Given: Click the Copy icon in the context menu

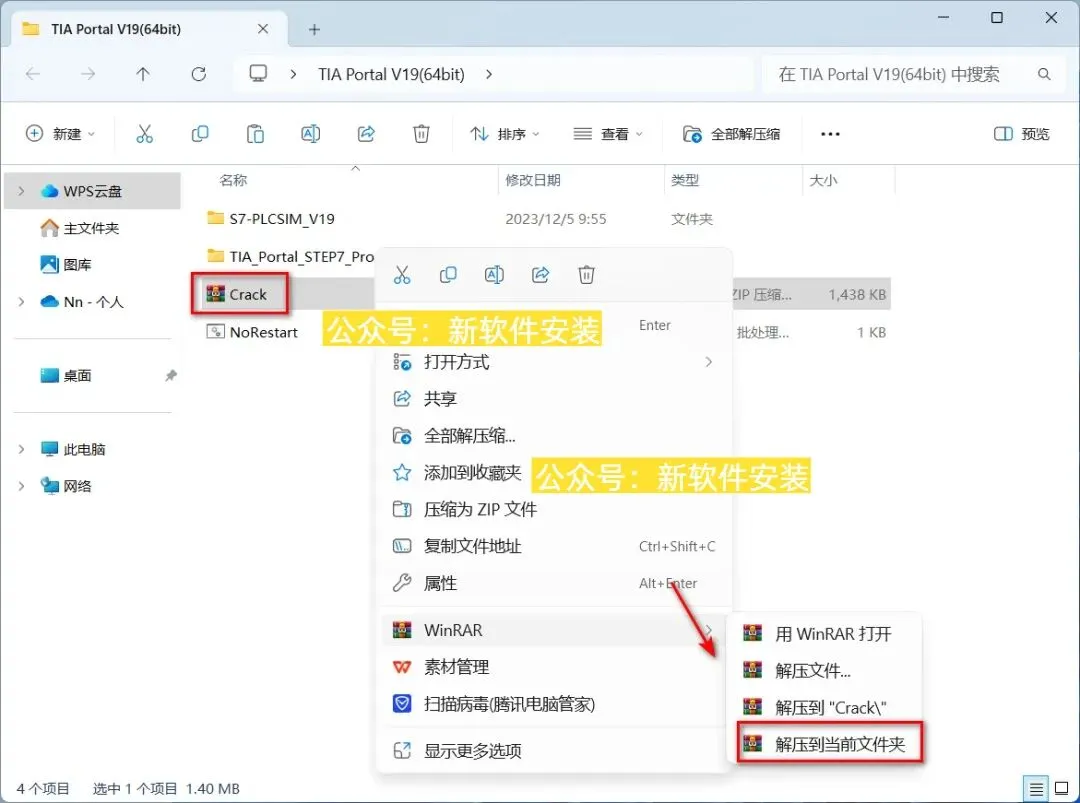Looking at the screenshot, I should pyautogui.click(x=448, y=275).
